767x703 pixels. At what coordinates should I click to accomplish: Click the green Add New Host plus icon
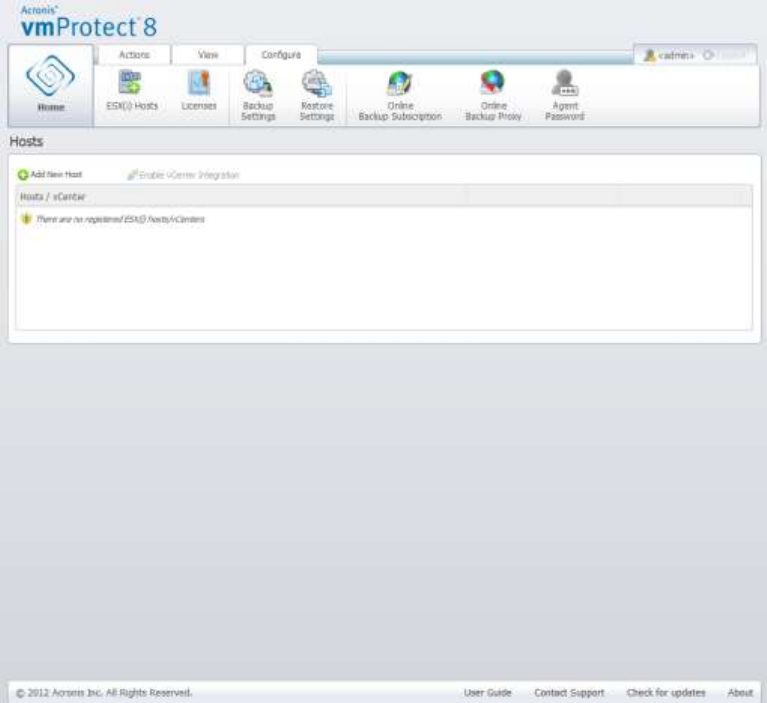23,175
